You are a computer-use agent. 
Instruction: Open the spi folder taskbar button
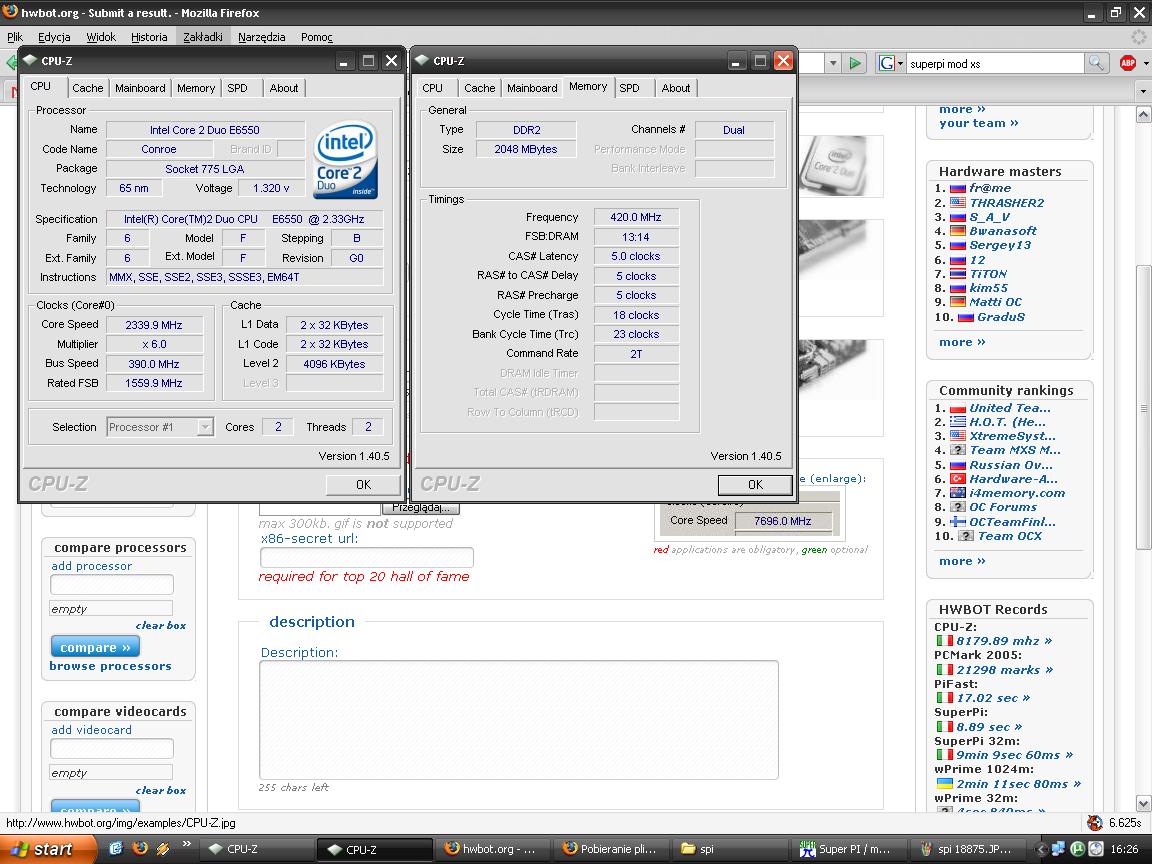(x=727, y=849)
